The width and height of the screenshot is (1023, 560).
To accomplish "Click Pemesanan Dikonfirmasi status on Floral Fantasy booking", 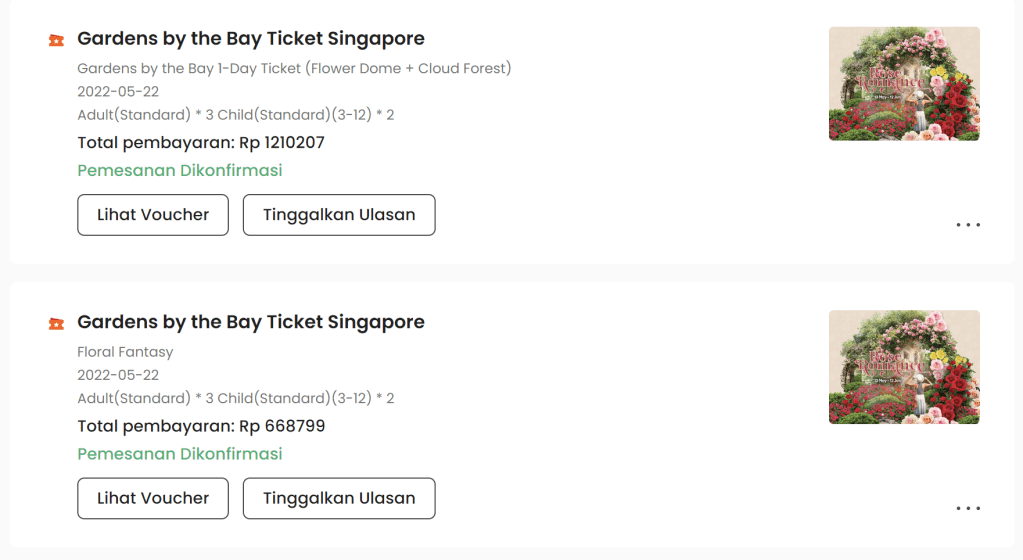I will click(180, 454).
